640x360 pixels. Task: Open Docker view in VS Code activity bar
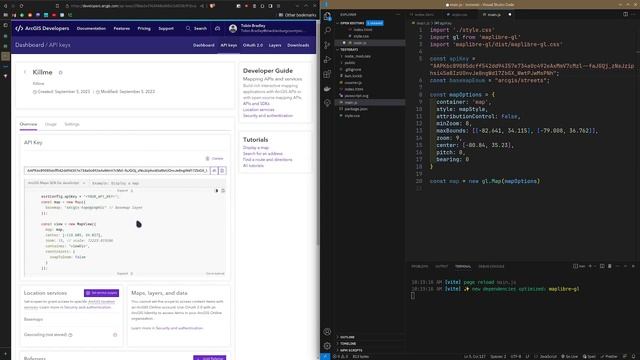pos(327,89)
